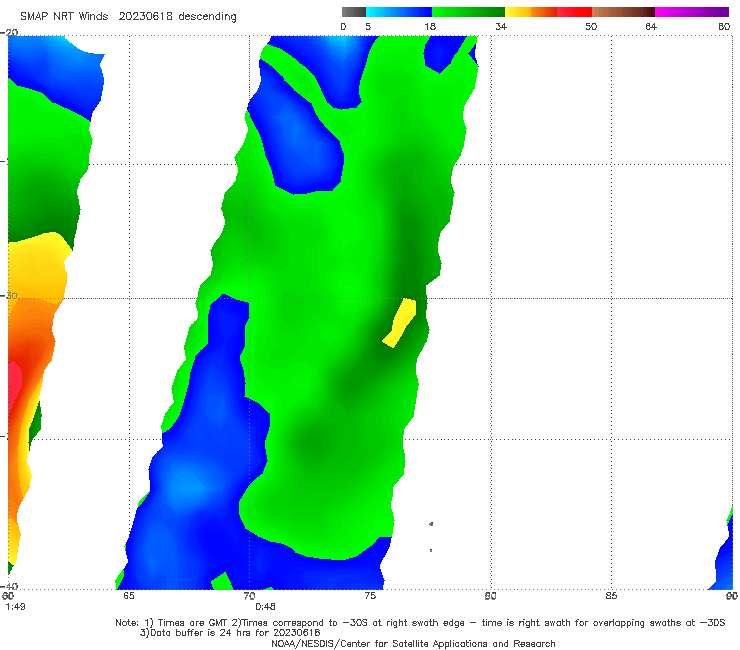Click the colorbar label '64'
Image resolution: width=740 pixels, height=650 pixels.
[651, 27]
